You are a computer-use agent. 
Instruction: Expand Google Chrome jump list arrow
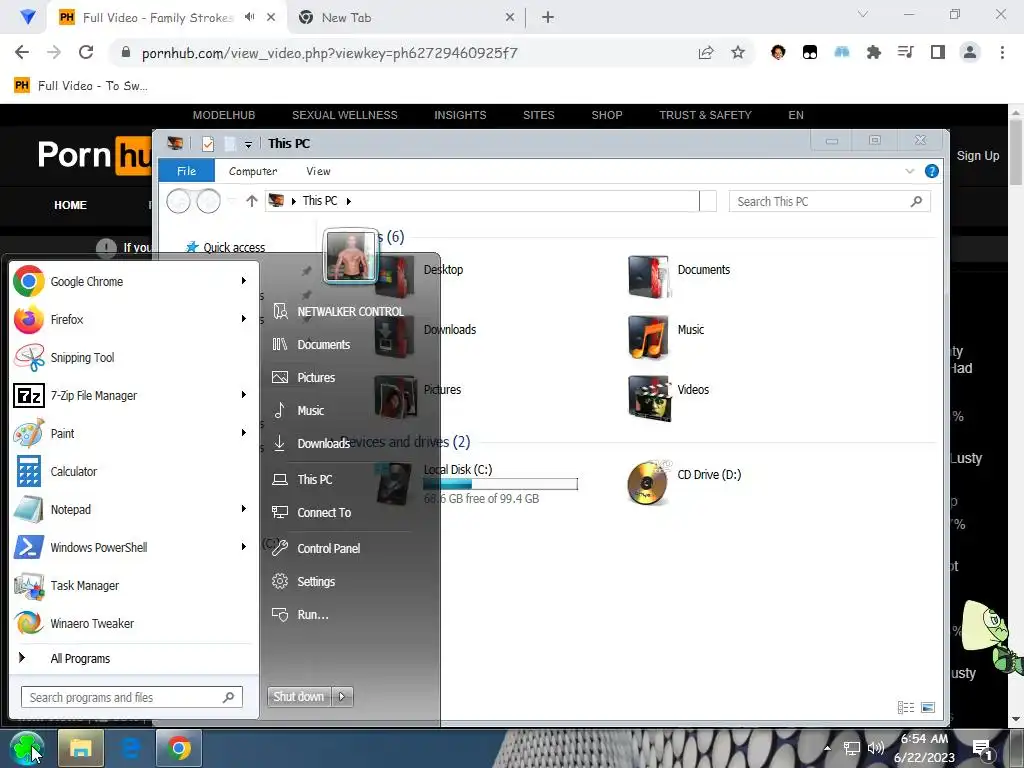(244, 281)
